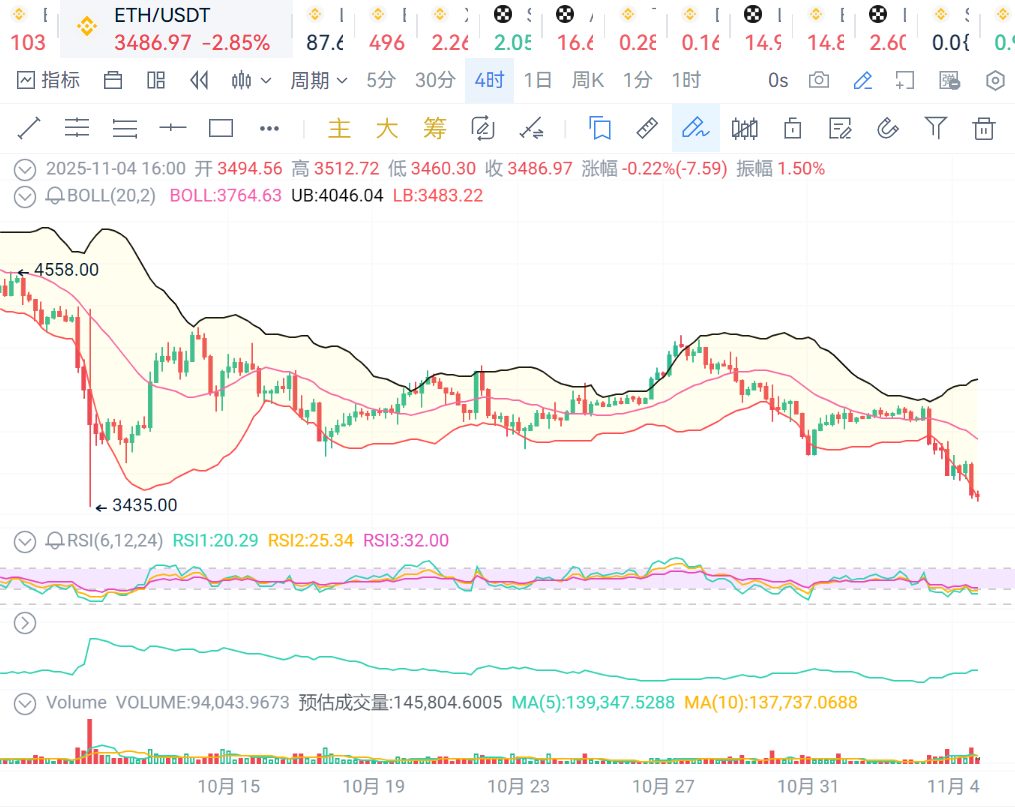Toggle the 筹 chip distribution indicator
The width and height of the screenshot is (1015, 810).
(434, 128)
